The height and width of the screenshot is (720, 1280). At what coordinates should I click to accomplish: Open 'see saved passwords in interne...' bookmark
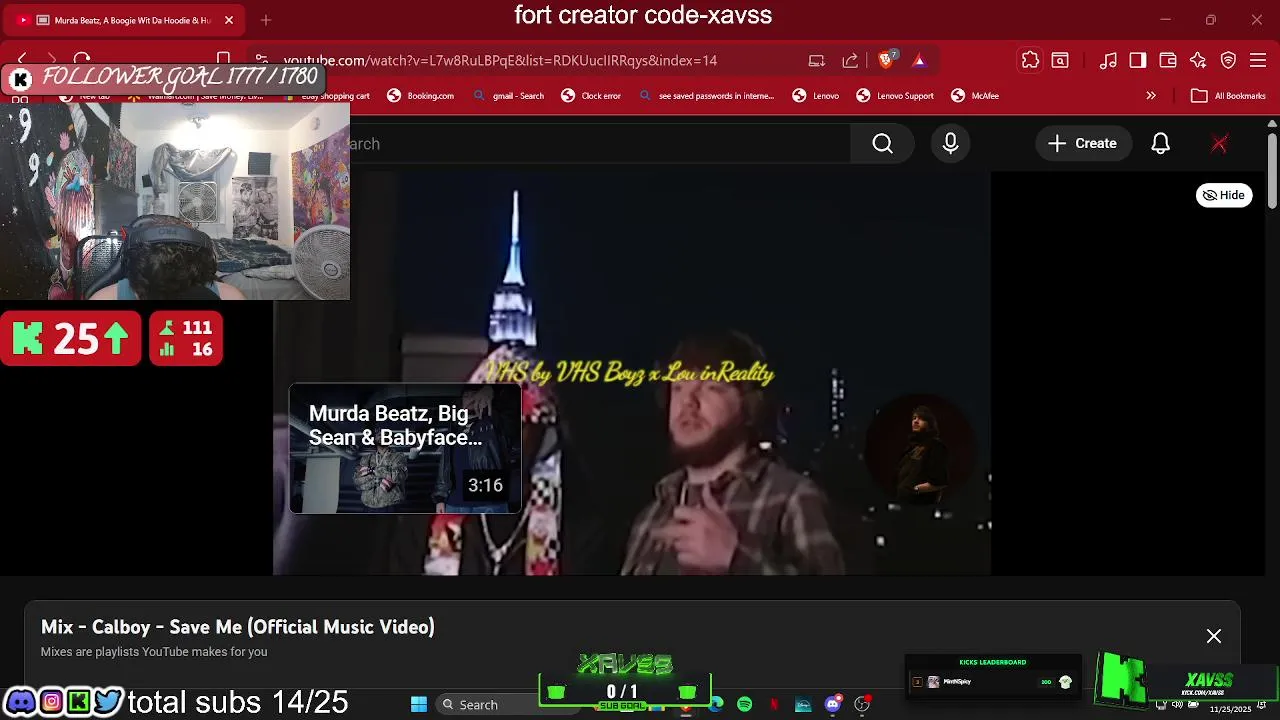pos(706,96)
